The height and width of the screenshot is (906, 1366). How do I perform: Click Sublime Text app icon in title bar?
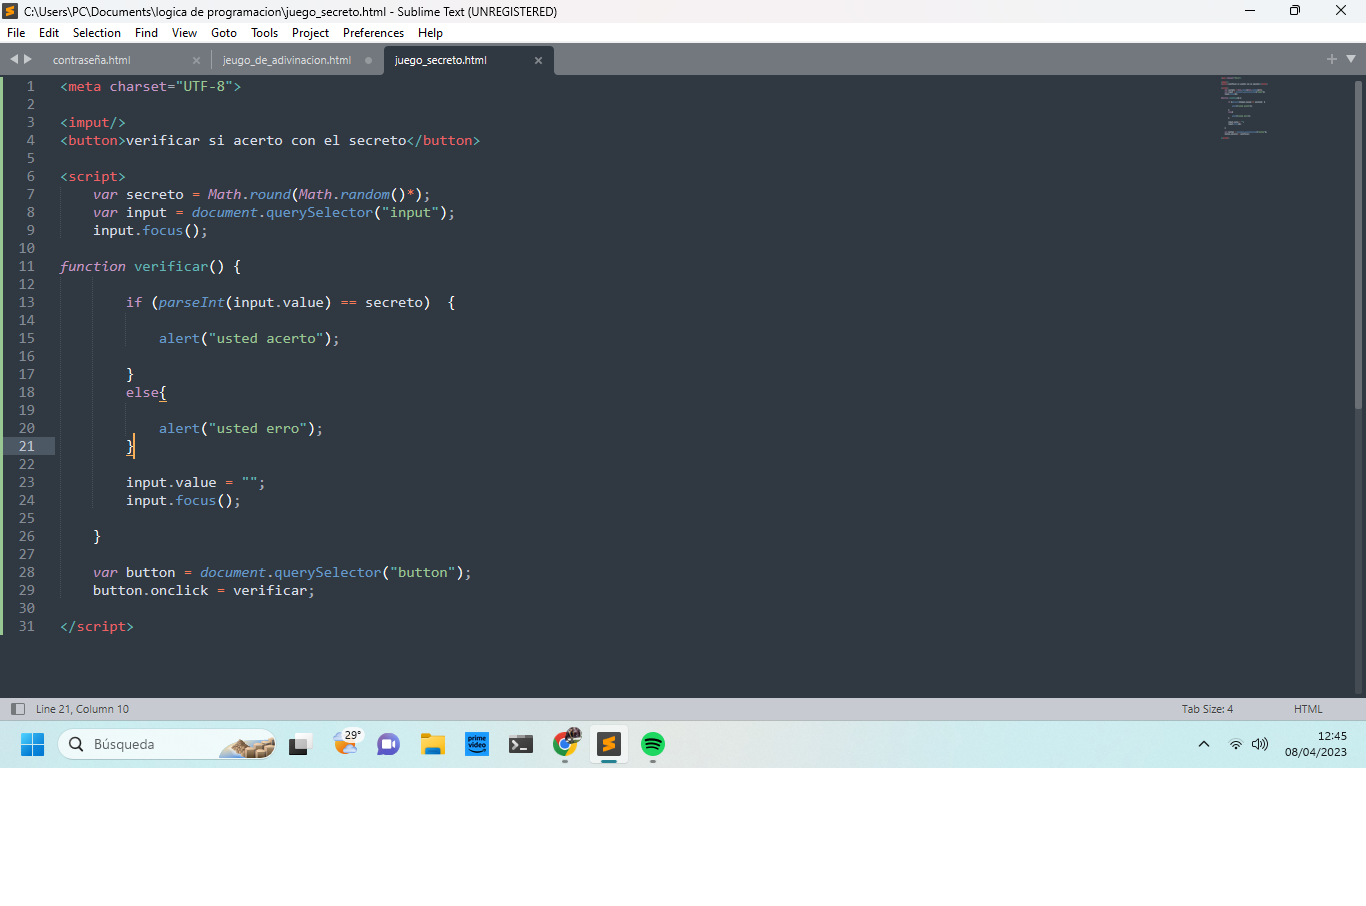(10, 11)
